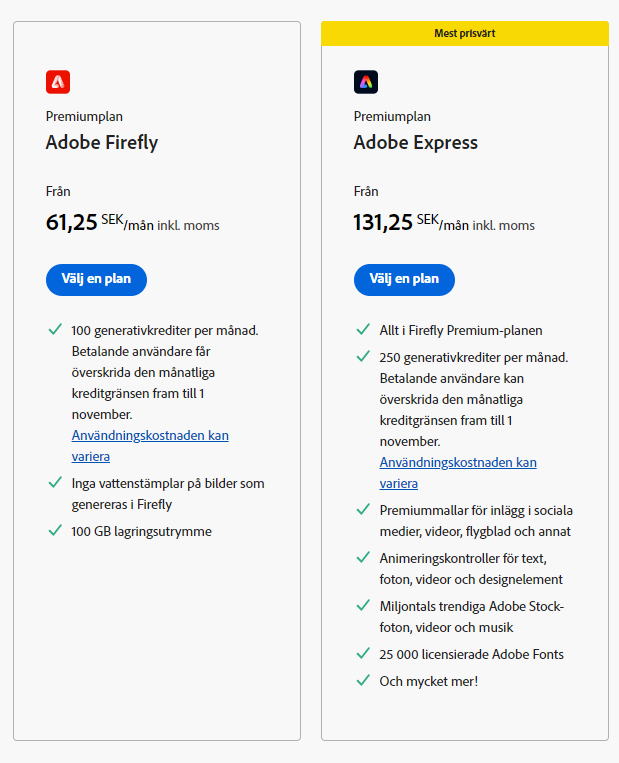Click checkmark beside 250 generativkrediter per månad
Viewport: 619px width, 763px height.
363,356
